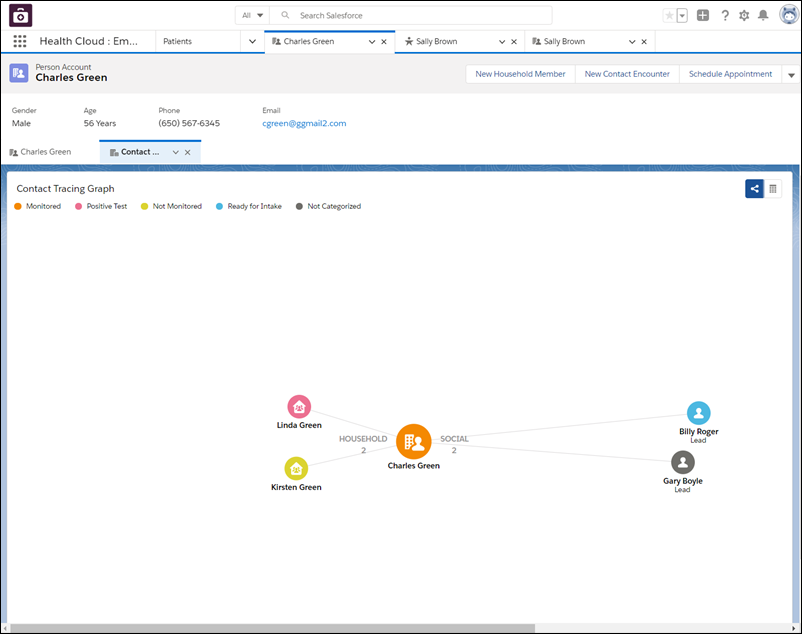Screen dimensions: 802x634
Task: Click Schedule Appointment button
Action: 730,74
